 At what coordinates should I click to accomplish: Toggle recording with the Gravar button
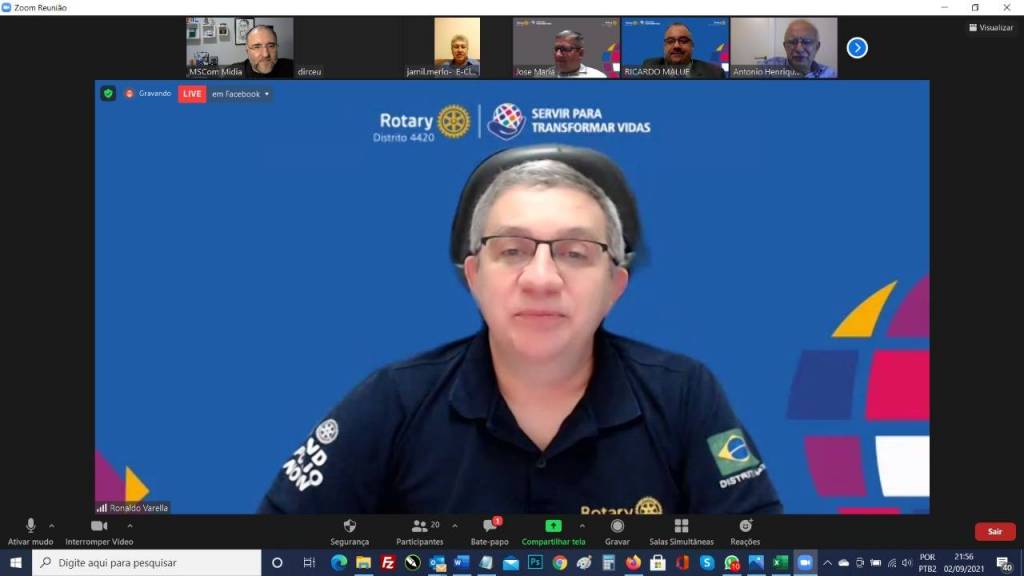[x=617, y=531]
